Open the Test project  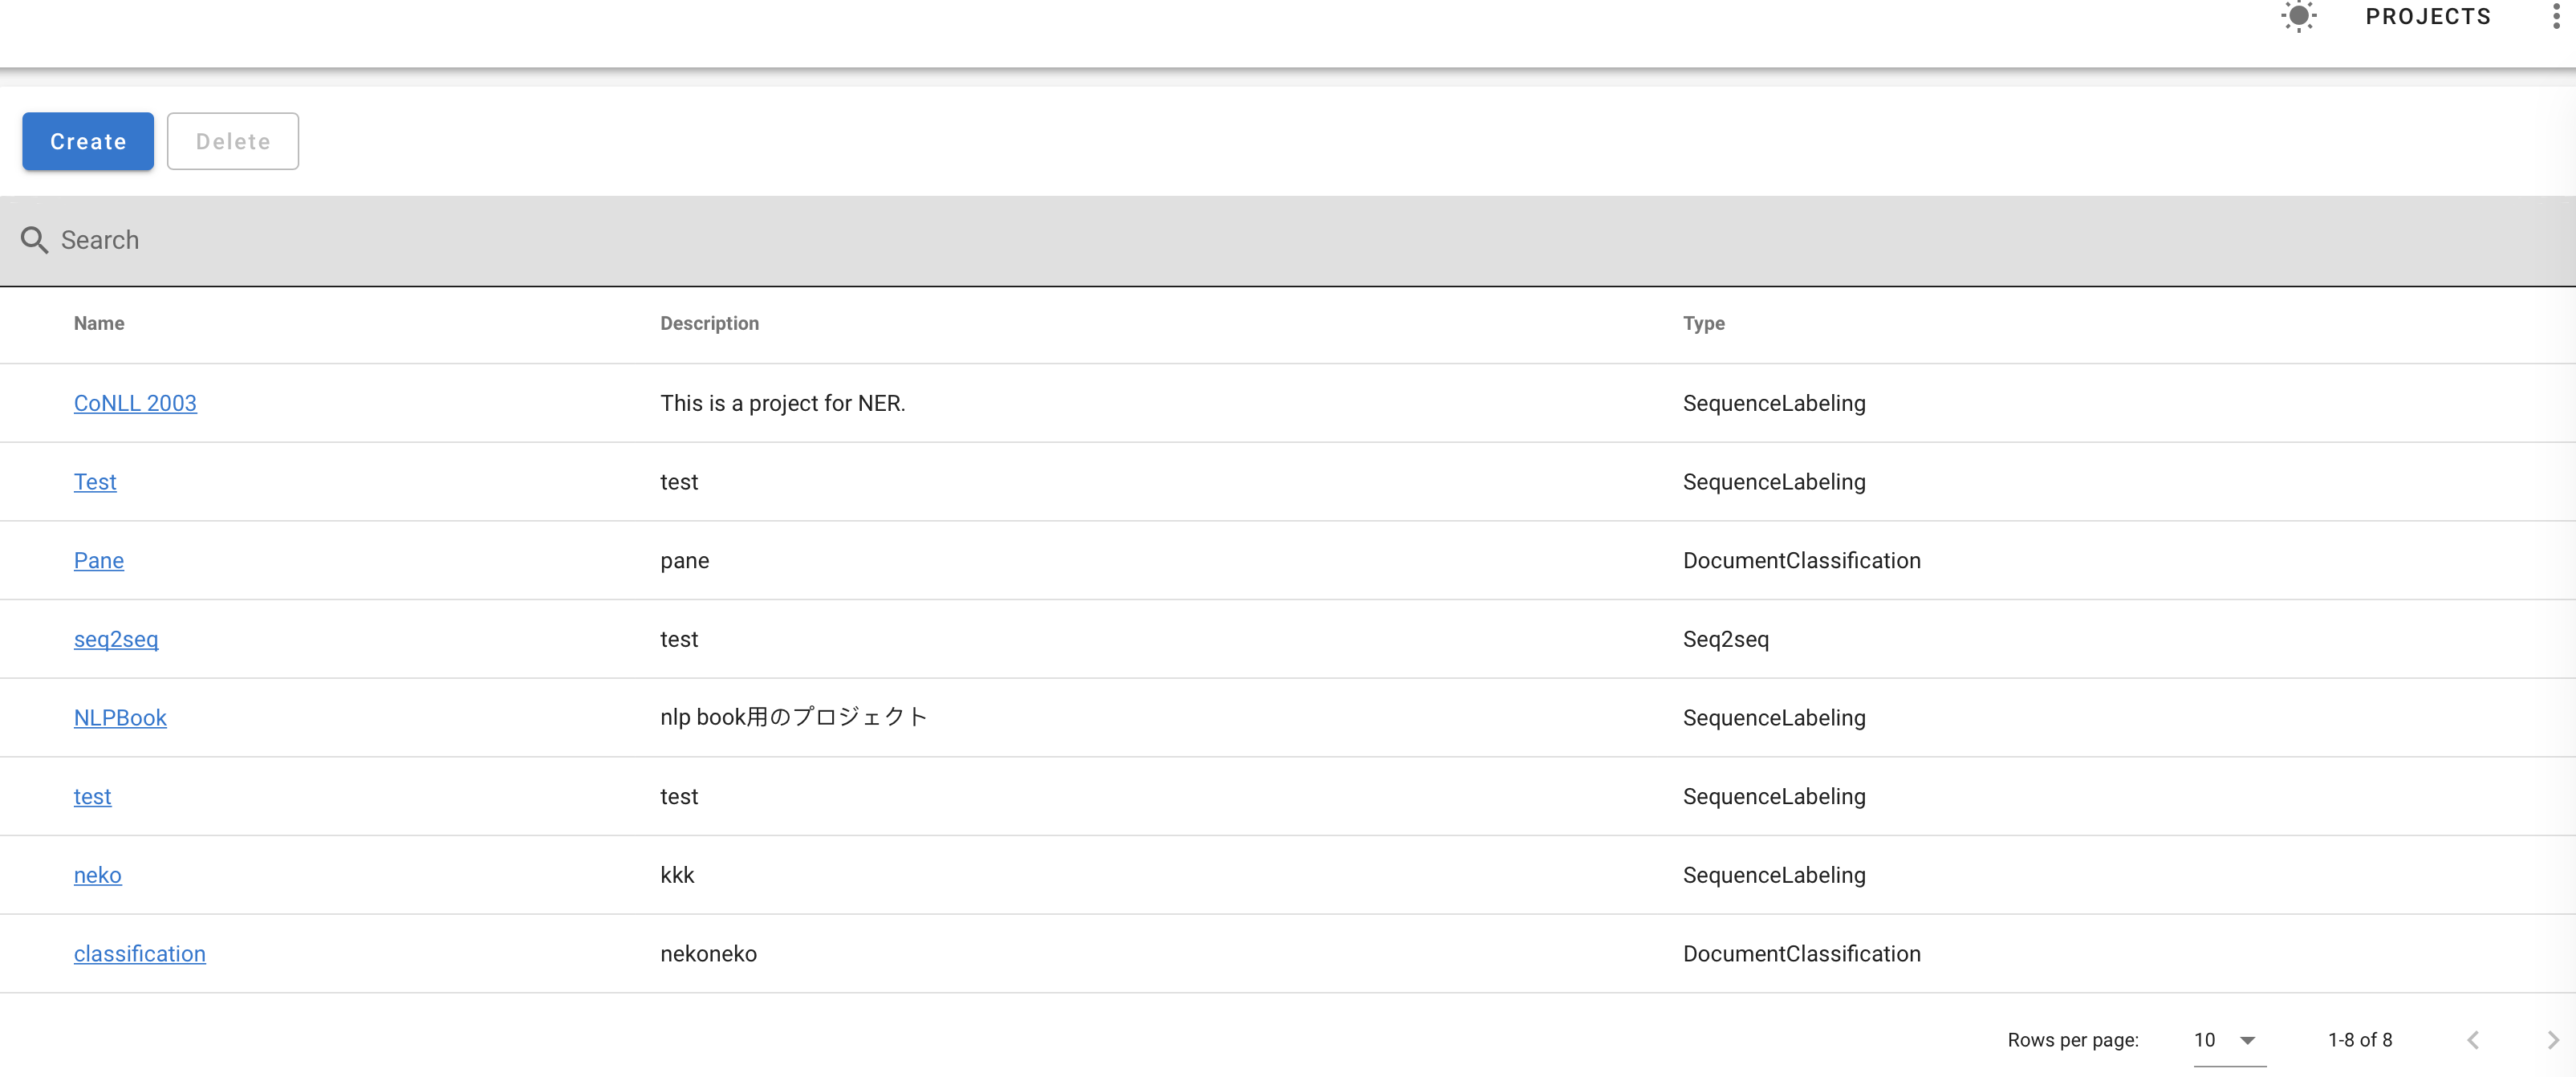click(95, 481)
